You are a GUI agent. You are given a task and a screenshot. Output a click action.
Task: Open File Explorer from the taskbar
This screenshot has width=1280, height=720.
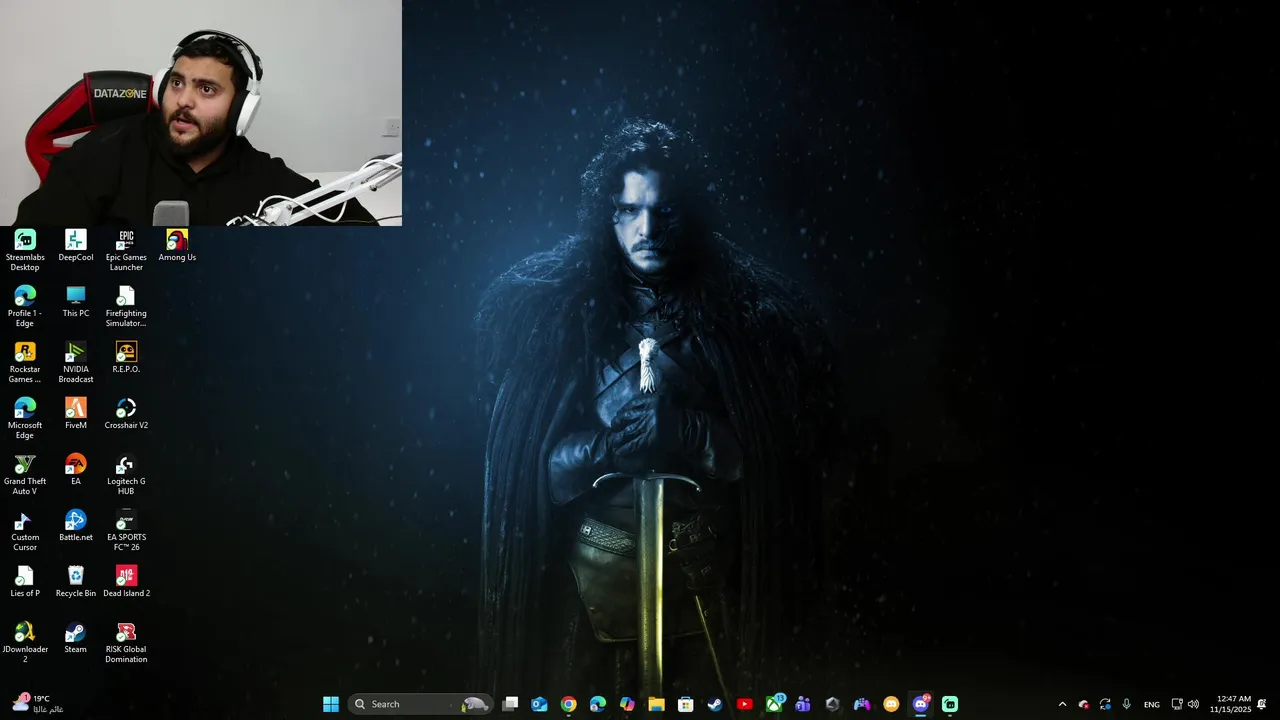[656, 704]
